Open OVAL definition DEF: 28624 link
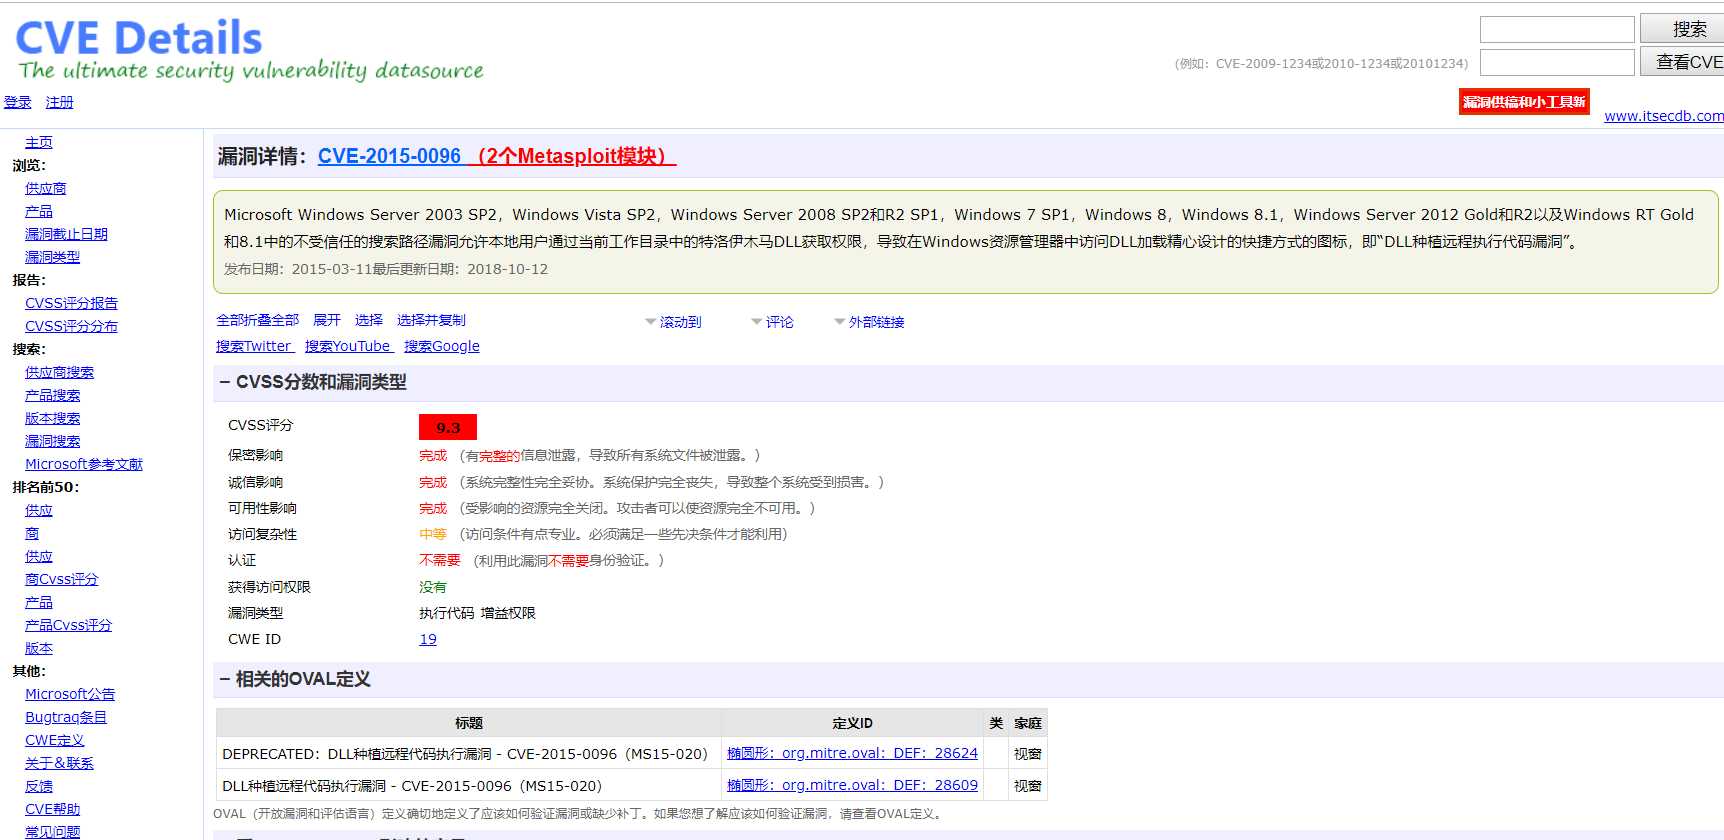The width and height of the screenshot is (1724, 840). (x=852, y=753)
